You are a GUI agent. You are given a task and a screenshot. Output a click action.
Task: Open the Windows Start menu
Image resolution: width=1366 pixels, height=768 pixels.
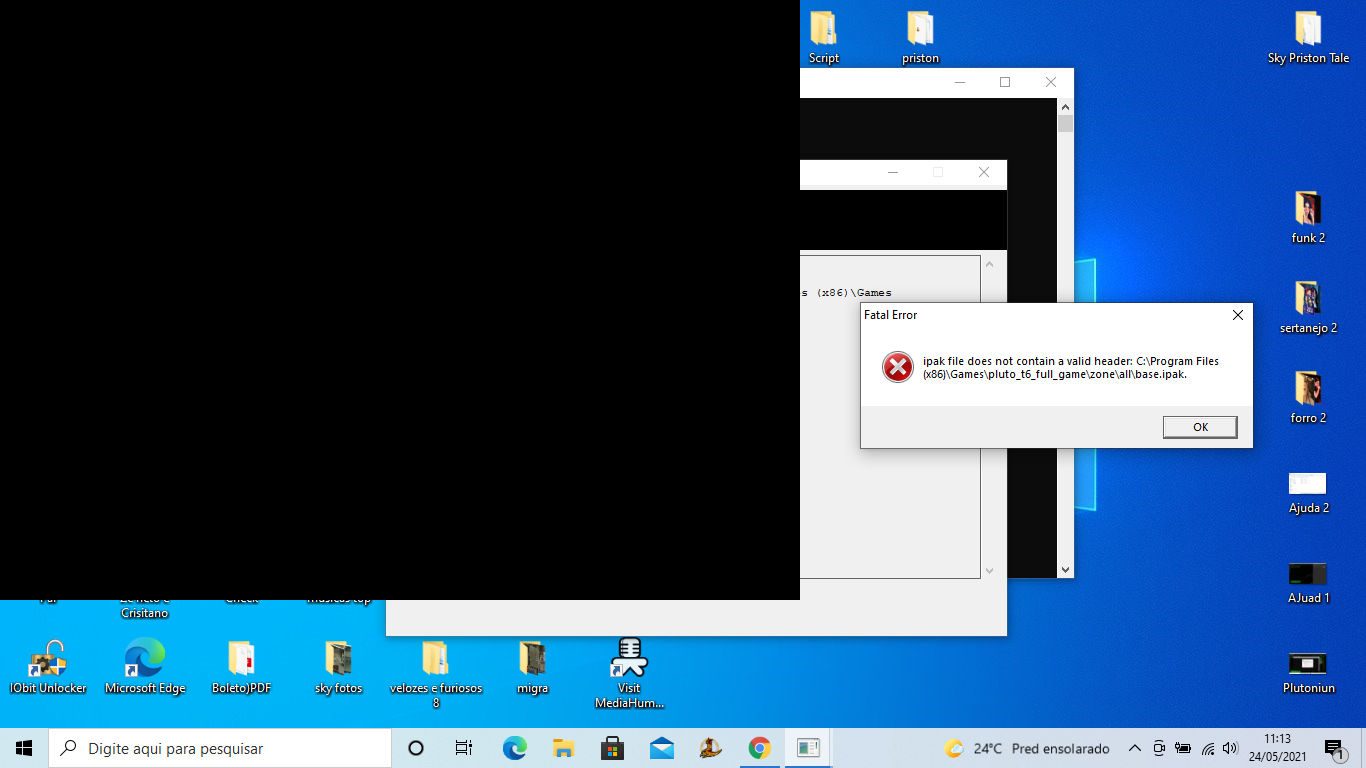[24, 748]
